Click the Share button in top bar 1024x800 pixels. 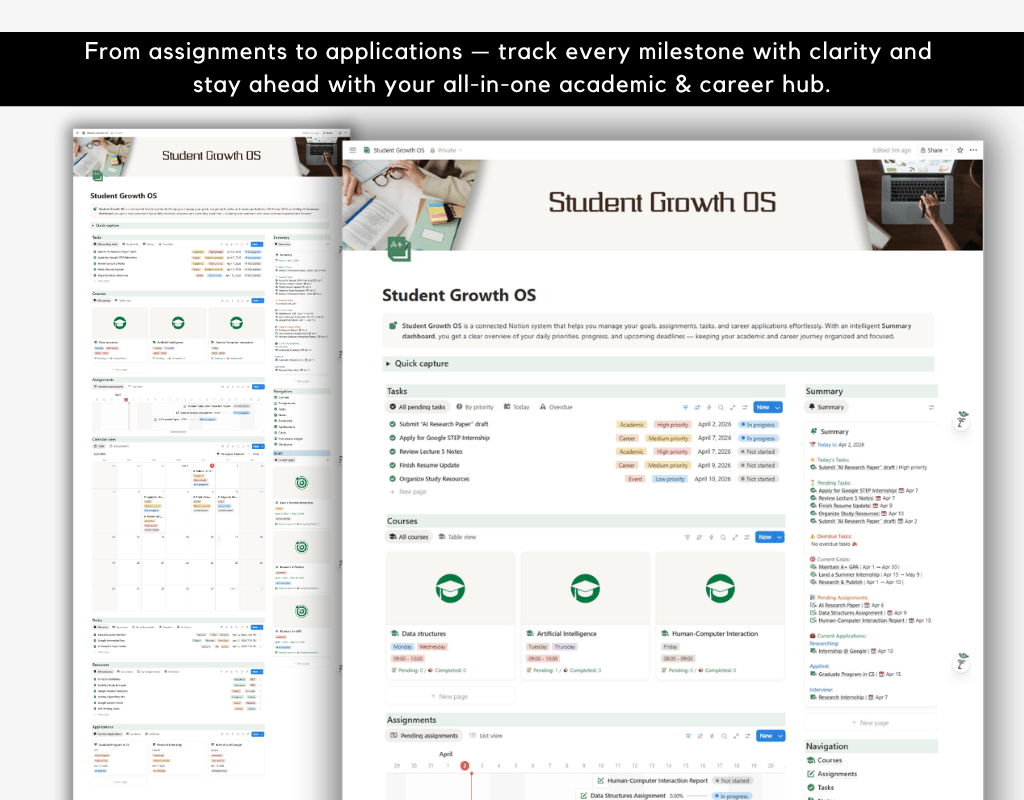(935, 150)
